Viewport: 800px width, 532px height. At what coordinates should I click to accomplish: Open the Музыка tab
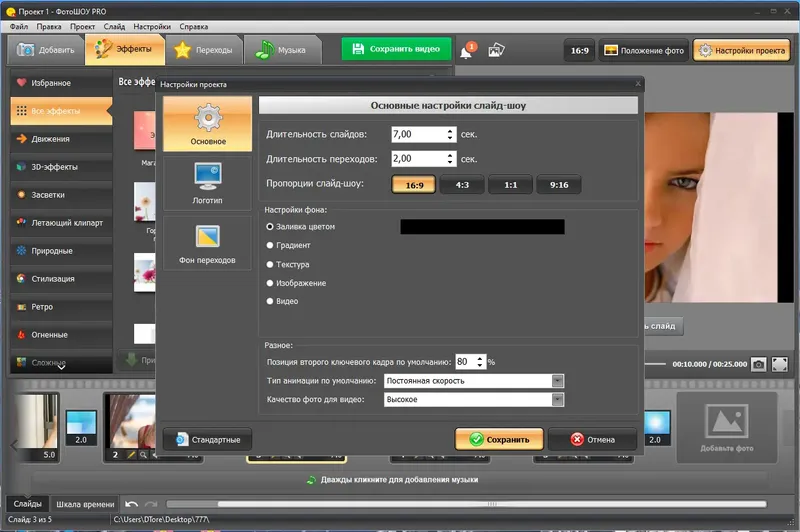coord(282,50)
